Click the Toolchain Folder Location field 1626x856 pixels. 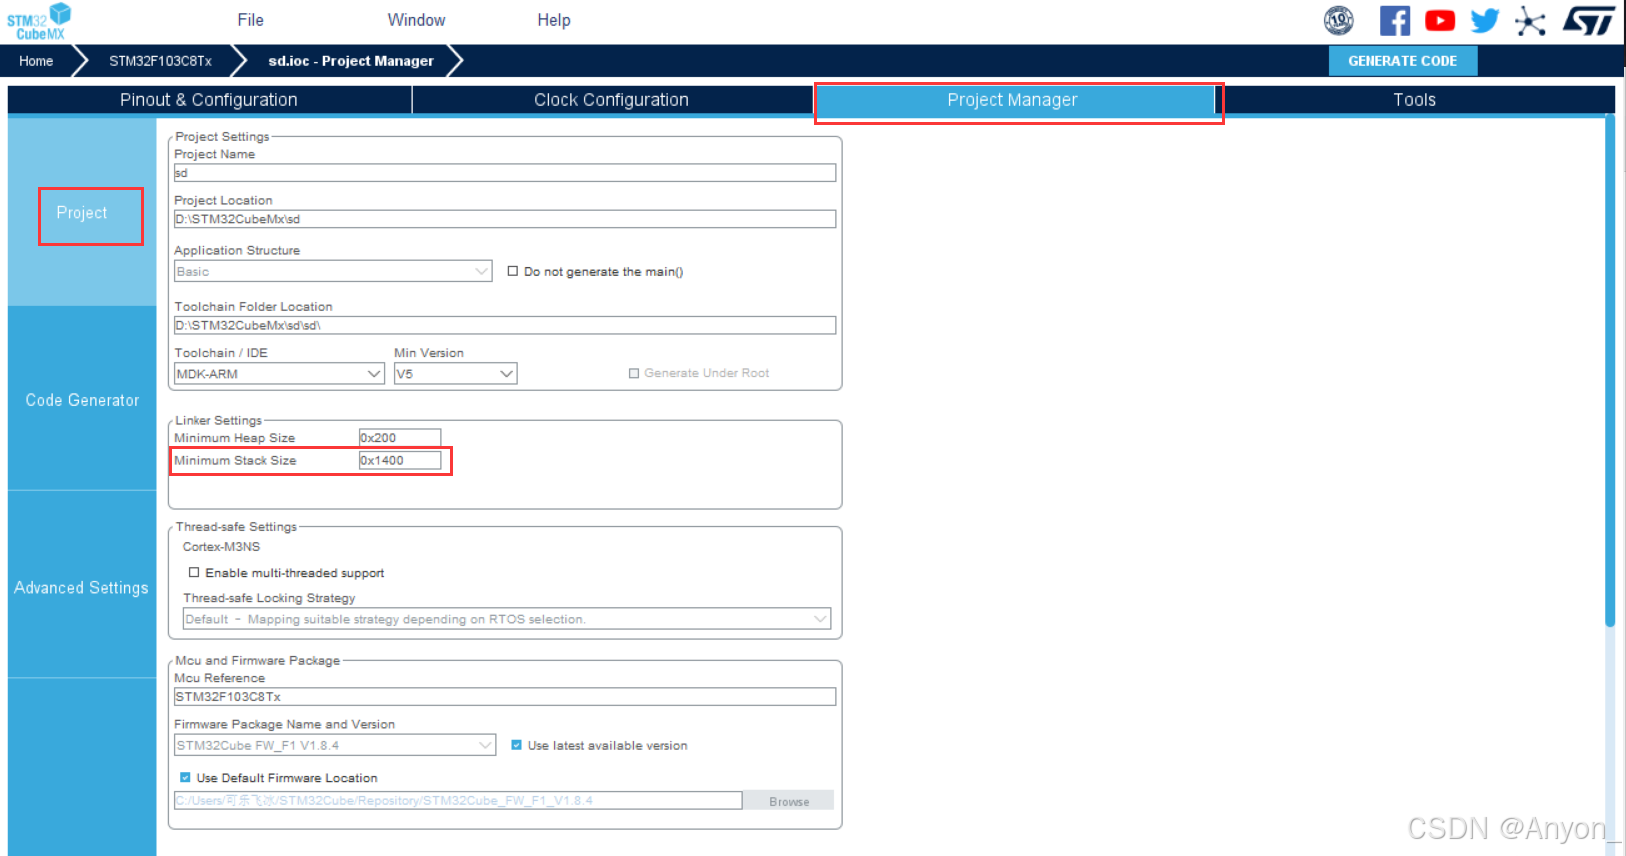[505, 325]
